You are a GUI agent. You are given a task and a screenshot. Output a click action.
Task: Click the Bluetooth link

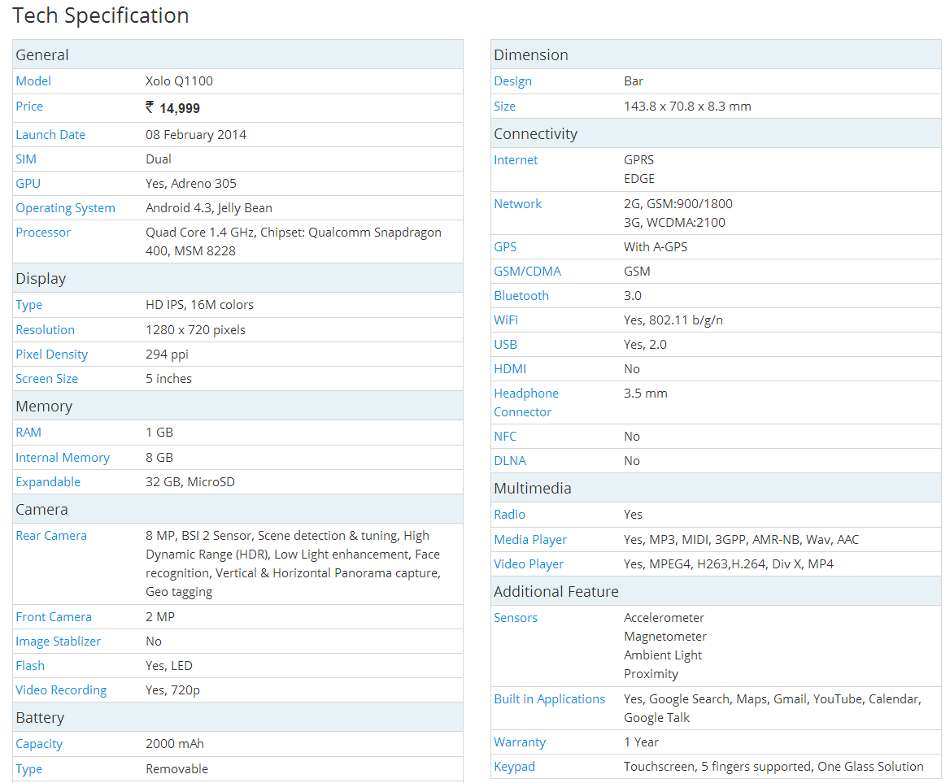pyautogui.click(x=521, y=296)
